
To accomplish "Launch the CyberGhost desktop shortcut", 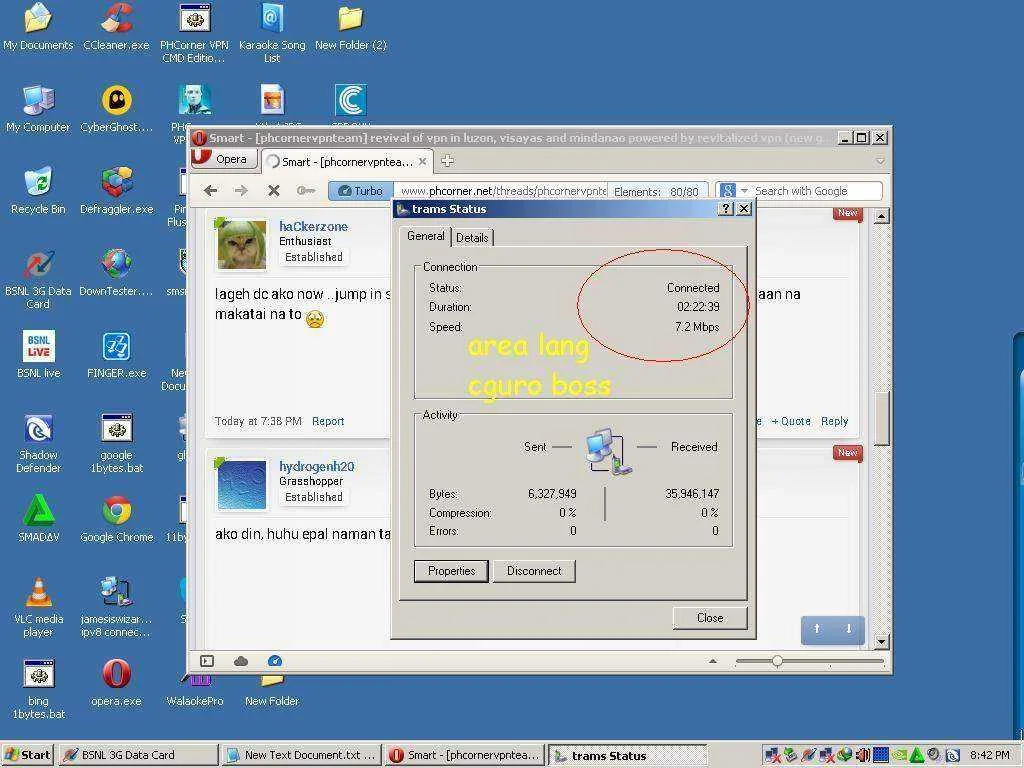I will pyautogui.click(x=116, y=109).
